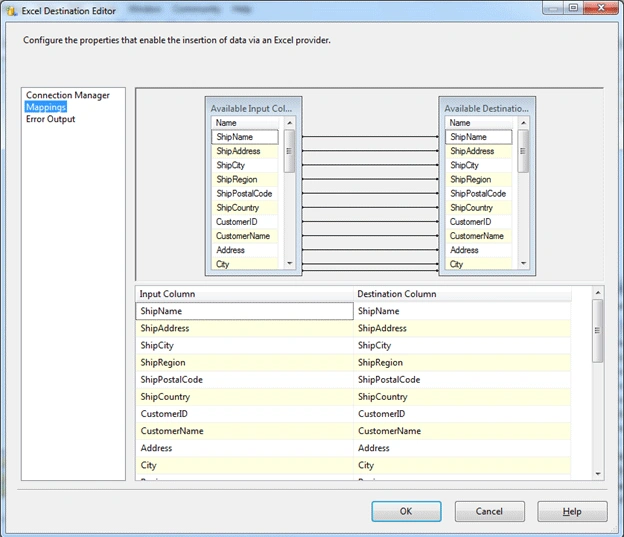This screenshot has width=624, height=537.
Task: Click Address cell in Input Column grid
Action: click(x=244, y=448)
